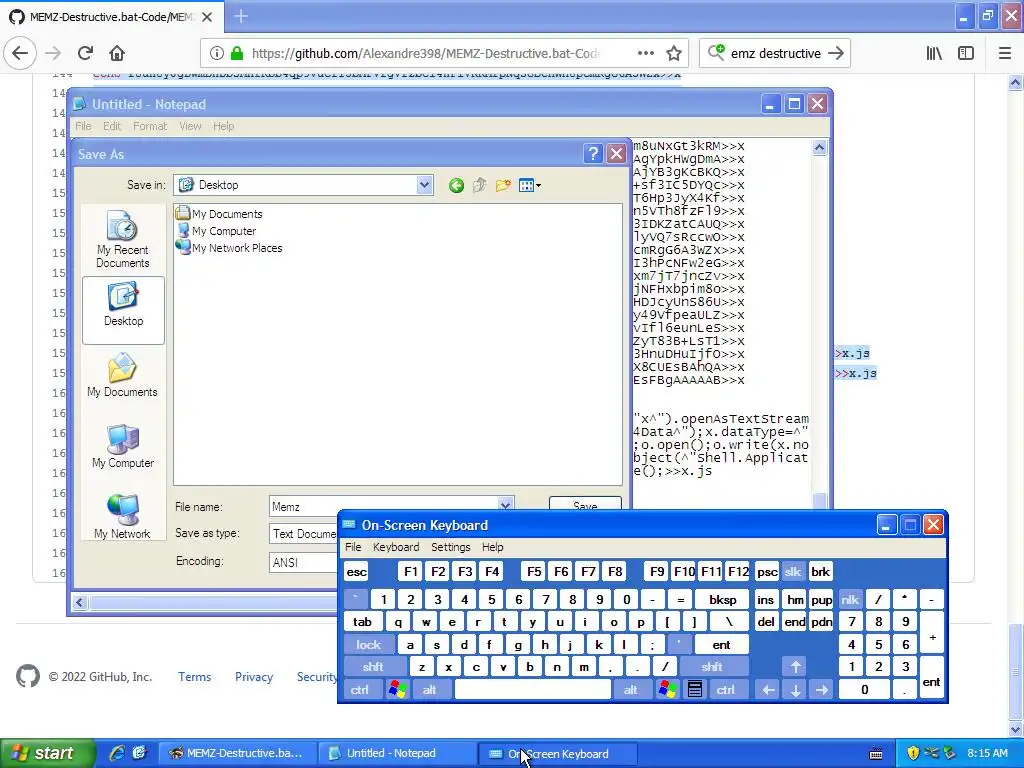Open On-Screen Keyboard Help menu
This screenshot has width=1024, height=768.
pyautogui.click(x=492, y=547)
